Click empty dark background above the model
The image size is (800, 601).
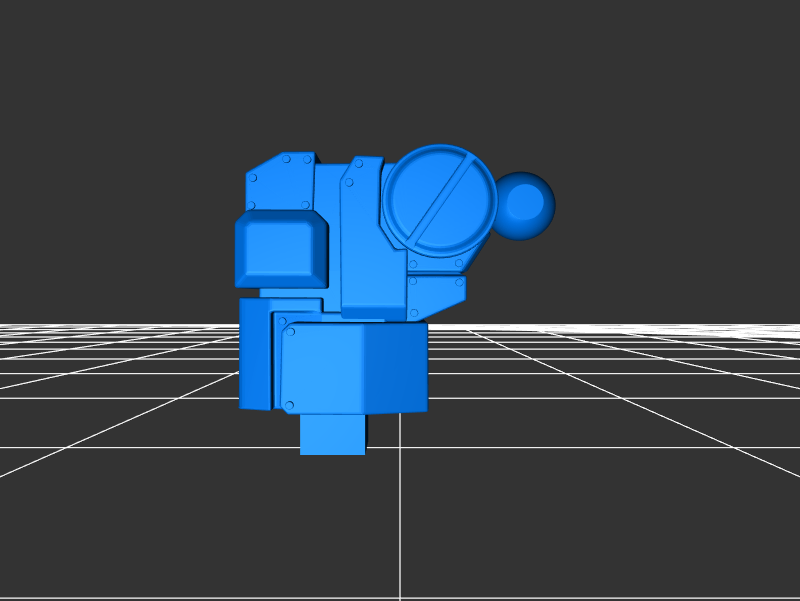[400, 70]
